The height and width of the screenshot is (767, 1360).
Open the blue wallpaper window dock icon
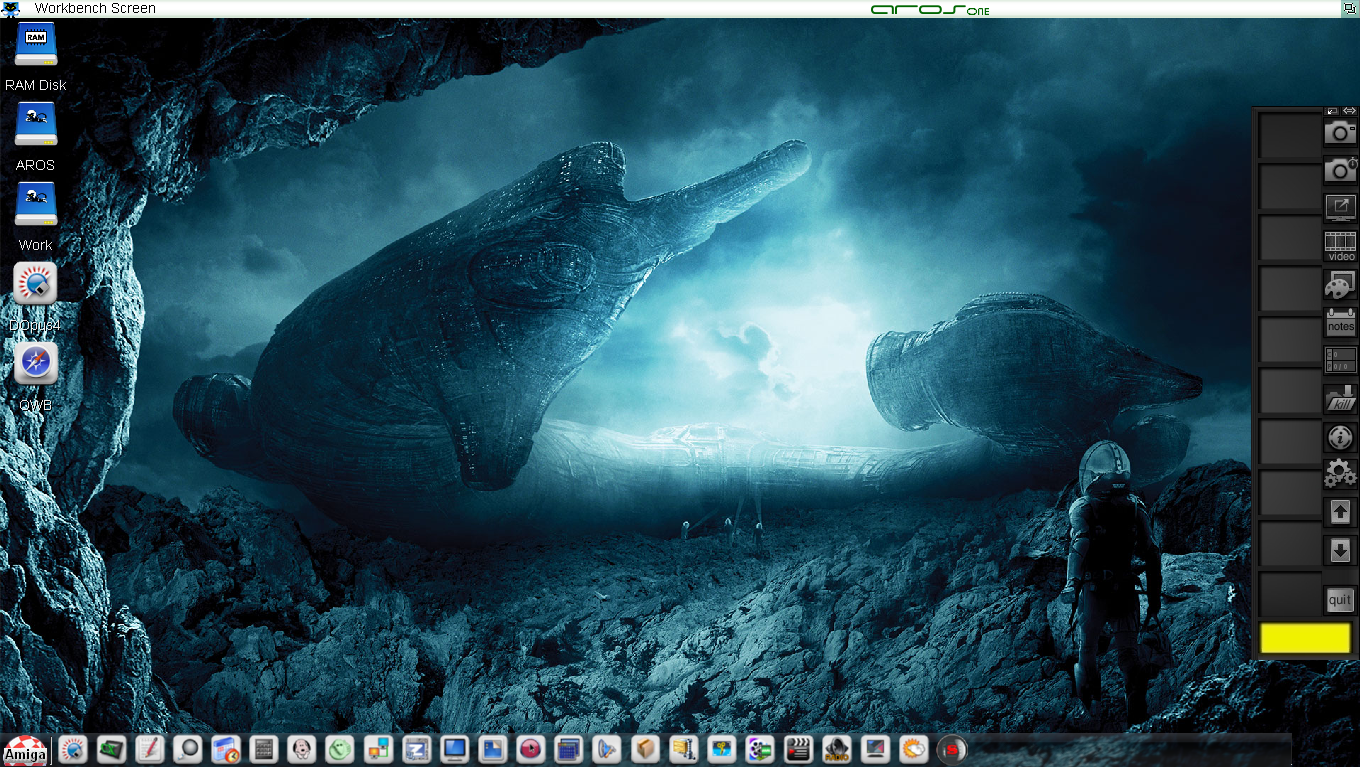click(492, 749)
